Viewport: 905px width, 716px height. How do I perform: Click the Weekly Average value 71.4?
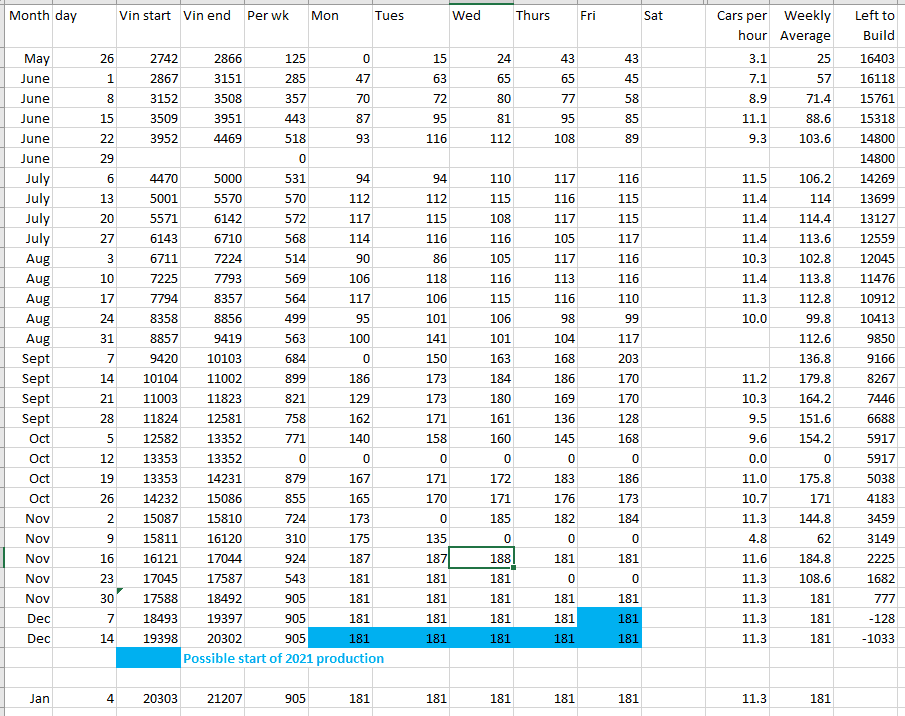(805, 98)
